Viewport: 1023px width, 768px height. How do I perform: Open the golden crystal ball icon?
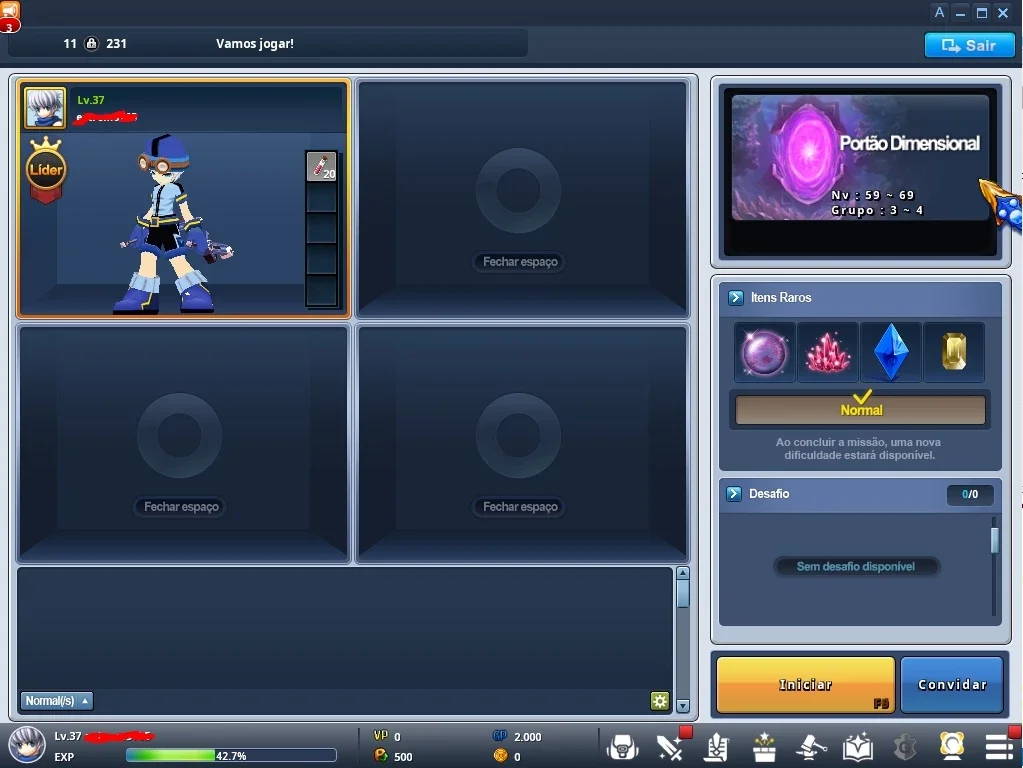pos(952,746)
